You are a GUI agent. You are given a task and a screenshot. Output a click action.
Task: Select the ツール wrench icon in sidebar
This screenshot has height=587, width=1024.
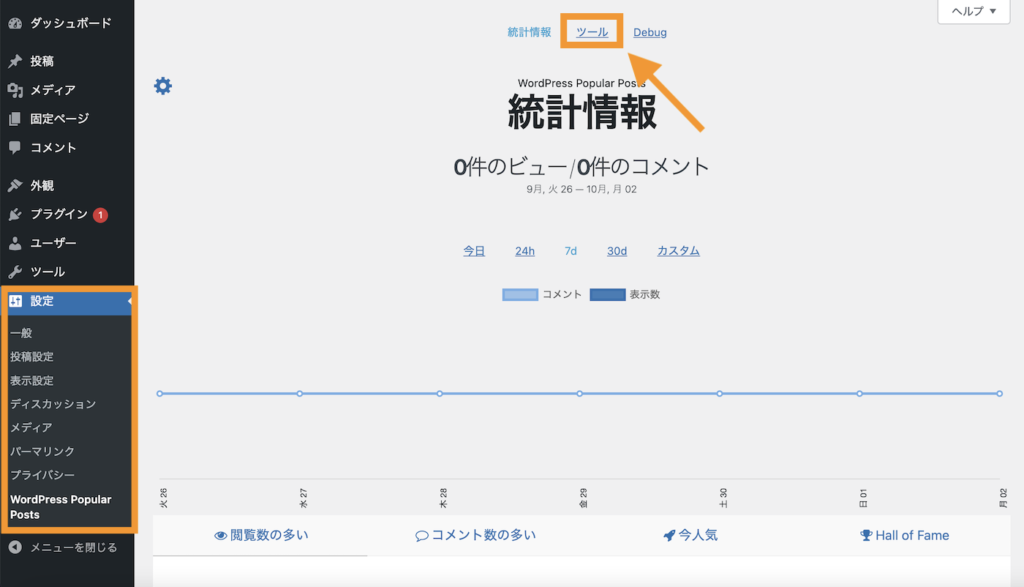tap(16, 270)
